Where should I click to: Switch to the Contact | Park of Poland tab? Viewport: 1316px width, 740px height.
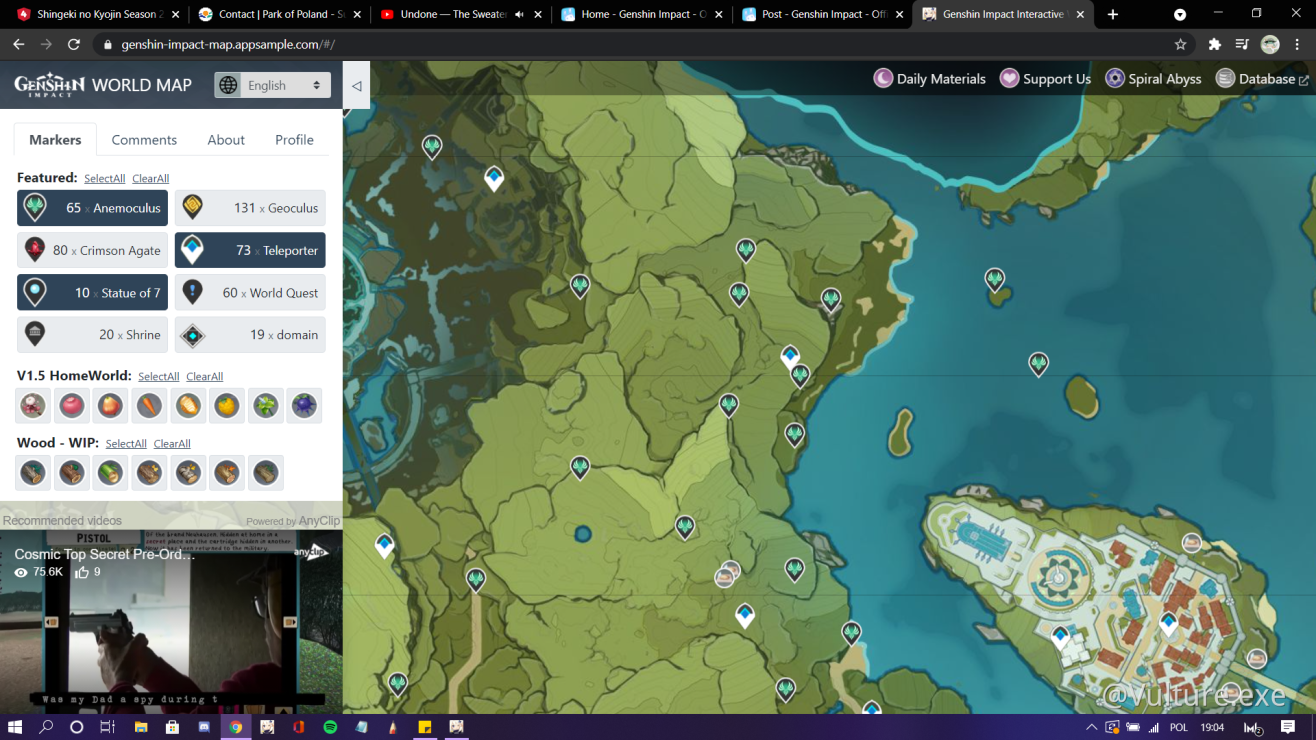[x=279, y=15]
